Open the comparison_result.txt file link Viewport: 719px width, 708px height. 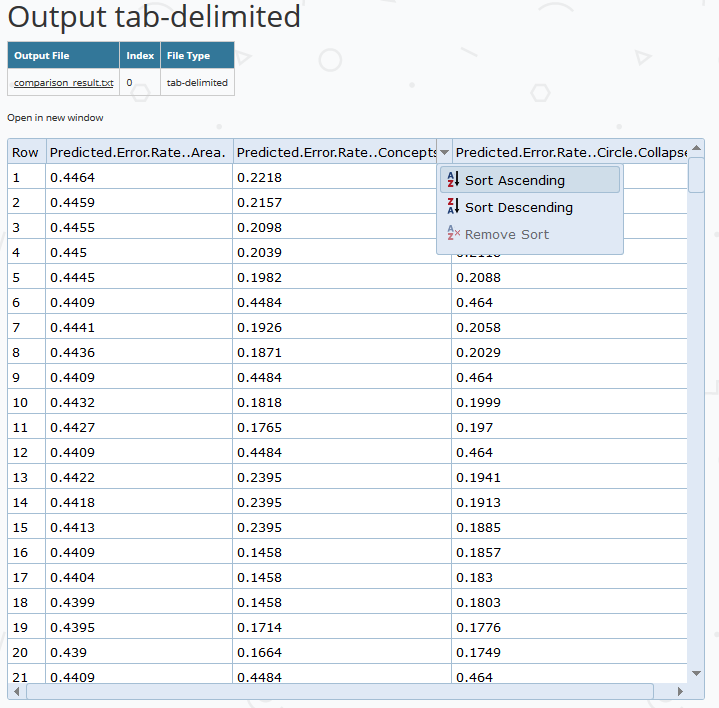64,83
